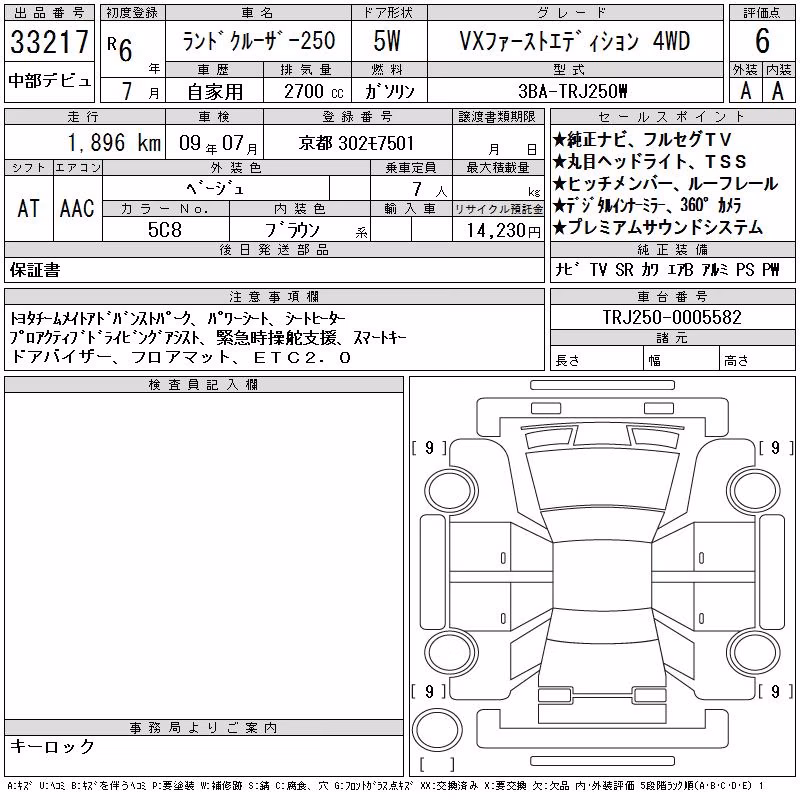
Task: Select the air conditioner value AAC
Action: point(77,208)
